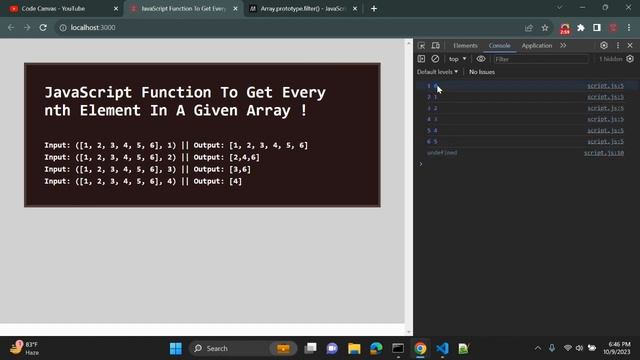
Task: Close the Array.prototype.filter() tab
Action: (355, 9)
